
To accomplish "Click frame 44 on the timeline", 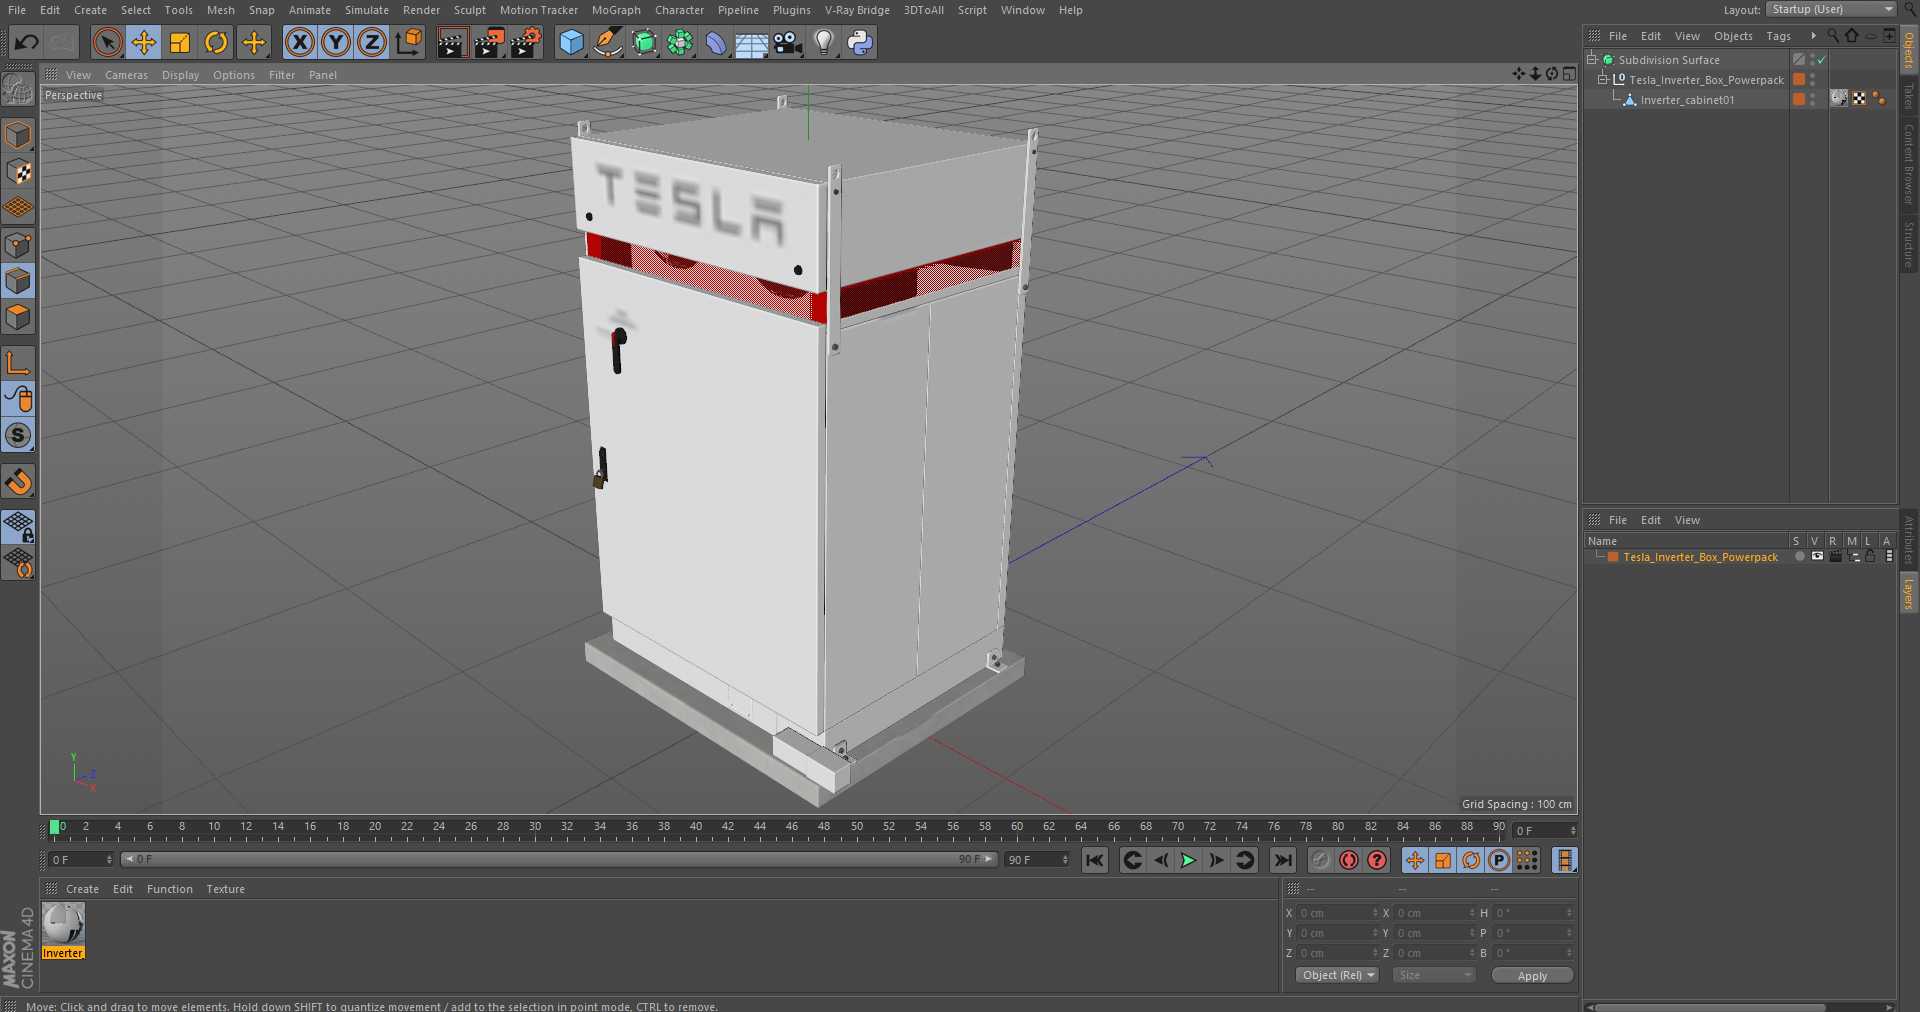I will point(760,828).
